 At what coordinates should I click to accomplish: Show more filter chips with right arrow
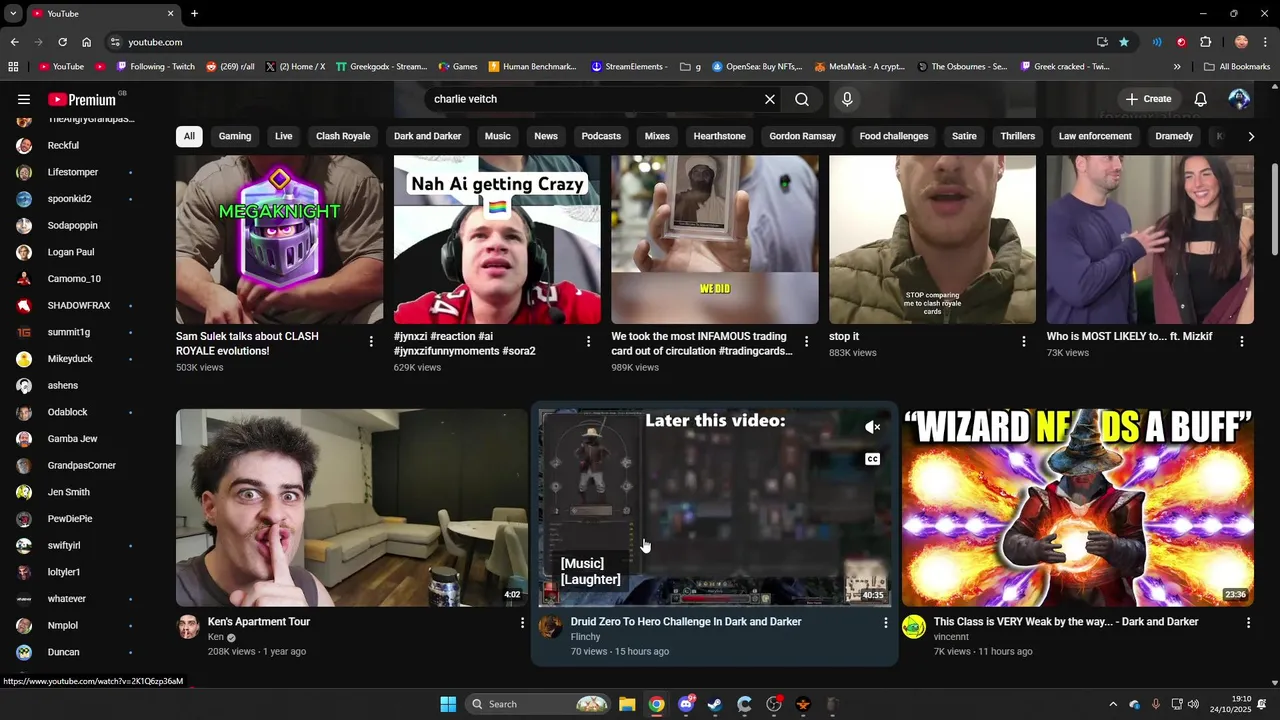pyautogui.click(x=1251, y=136)
